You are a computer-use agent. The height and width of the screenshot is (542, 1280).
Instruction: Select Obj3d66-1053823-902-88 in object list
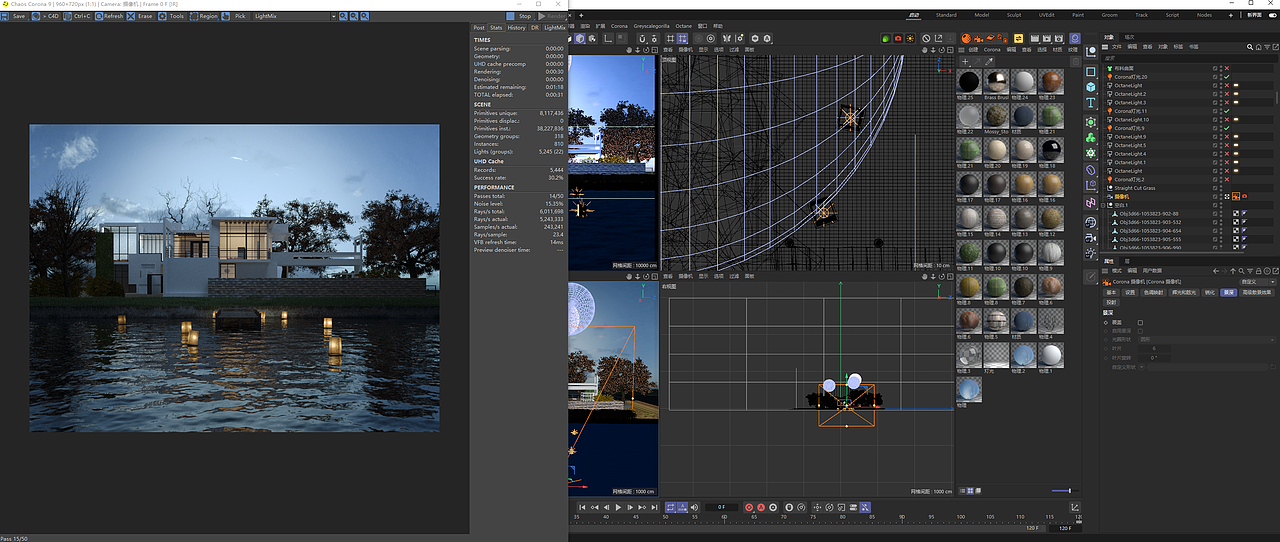pyautogui.click(x=1149, y=213)
